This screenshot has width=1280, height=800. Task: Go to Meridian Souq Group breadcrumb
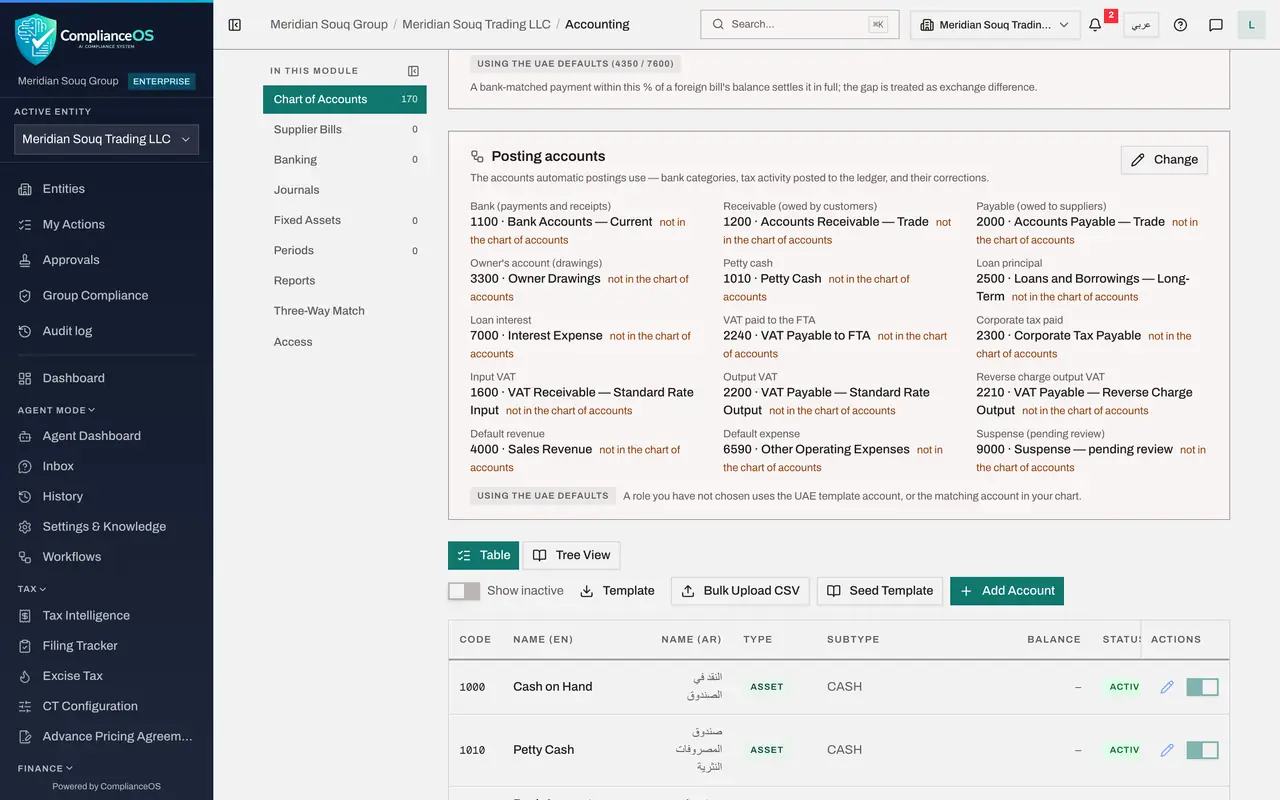pyautogui.click(x=329, y=25)
